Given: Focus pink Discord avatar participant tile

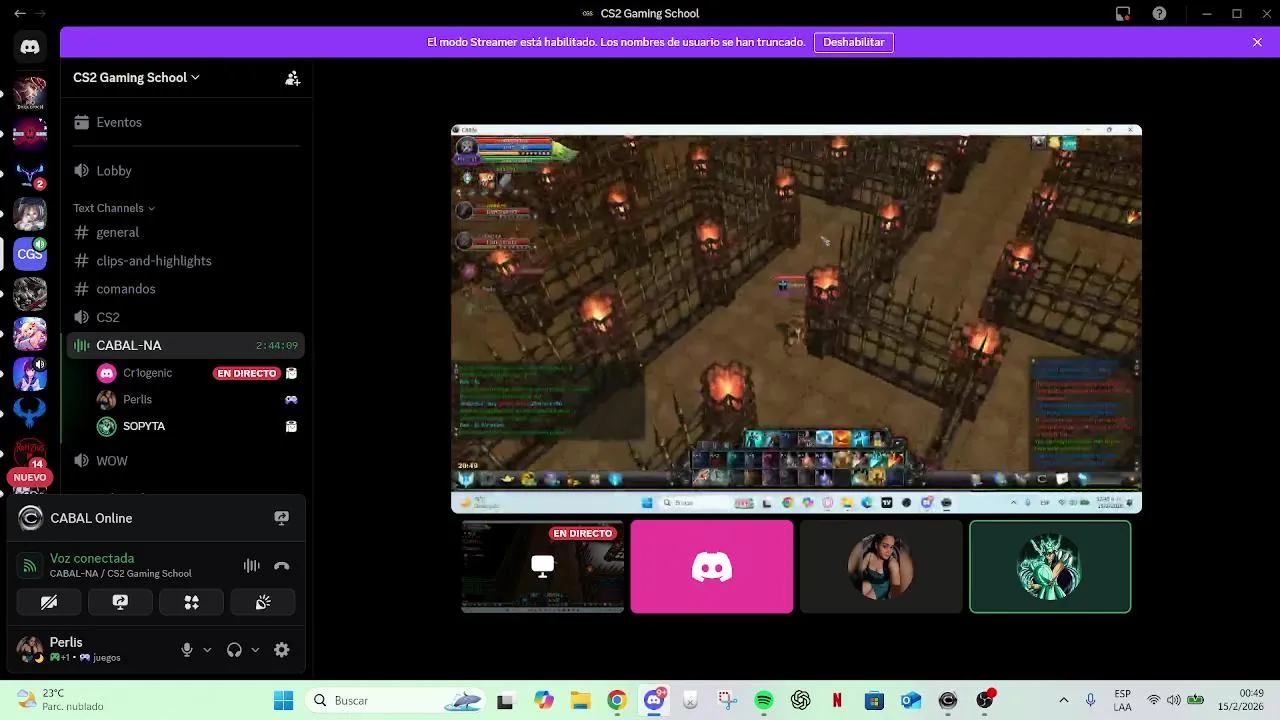Looking at the screenshot, I should 712,566.
